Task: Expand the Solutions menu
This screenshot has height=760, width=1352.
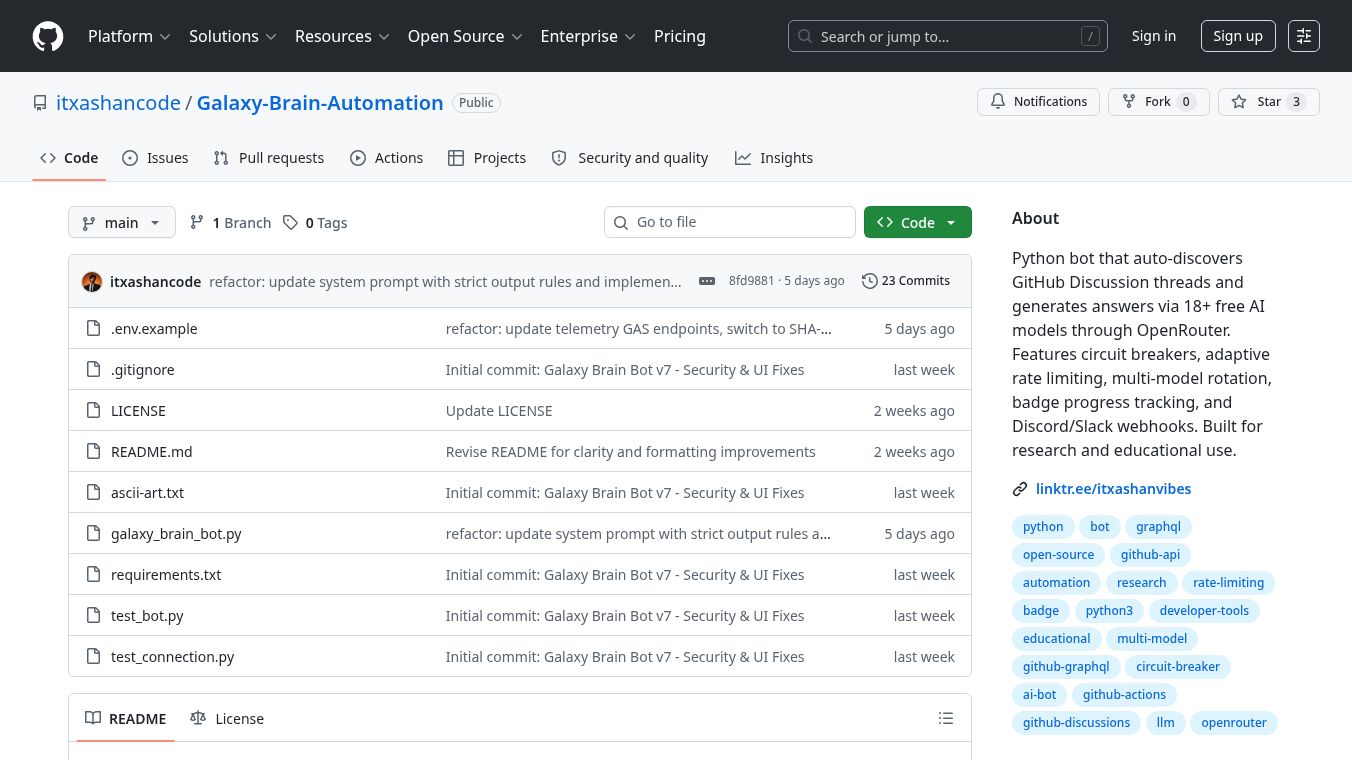Action: tap(234, 36)
